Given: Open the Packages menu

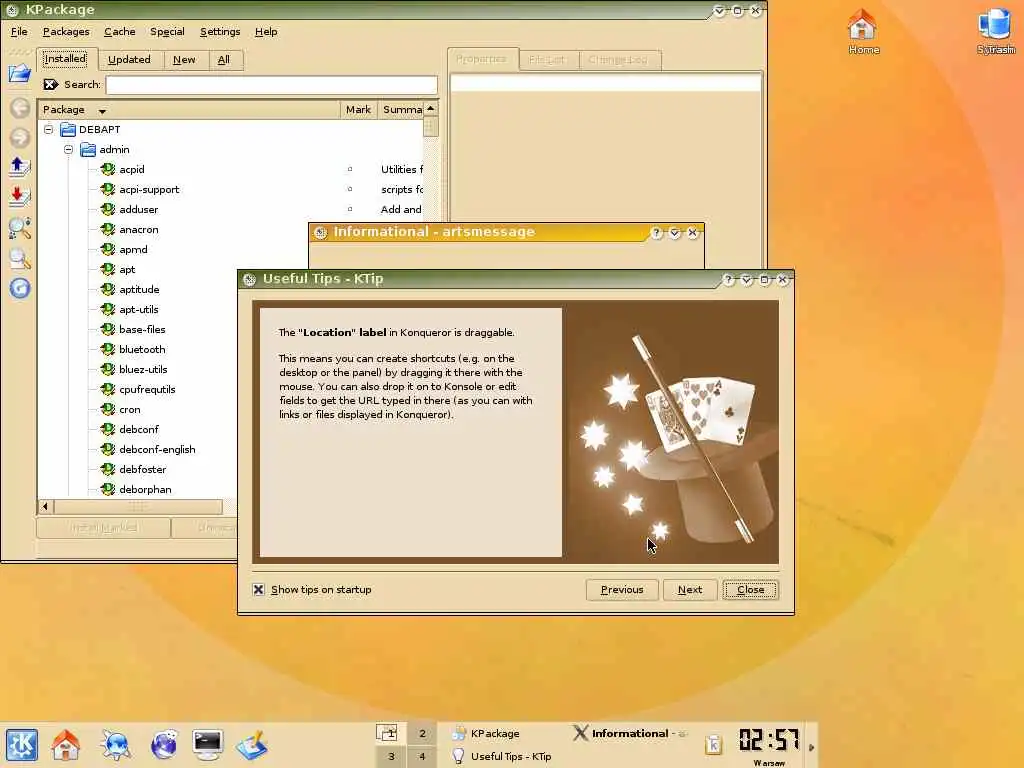Looking at the screenshot, I should click(x=66, y=31).
